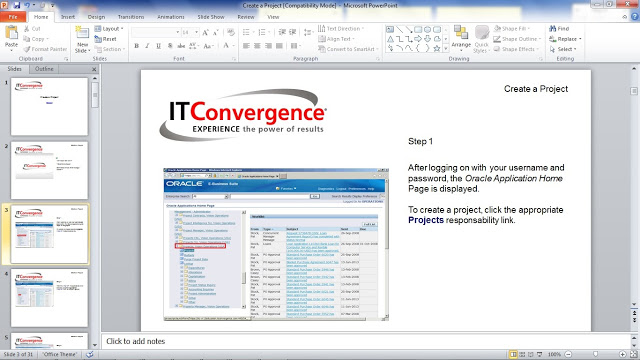The height and width of the screenshot is (360, 640).
Task: Click the Arrange icon
Action: [461, 39]
